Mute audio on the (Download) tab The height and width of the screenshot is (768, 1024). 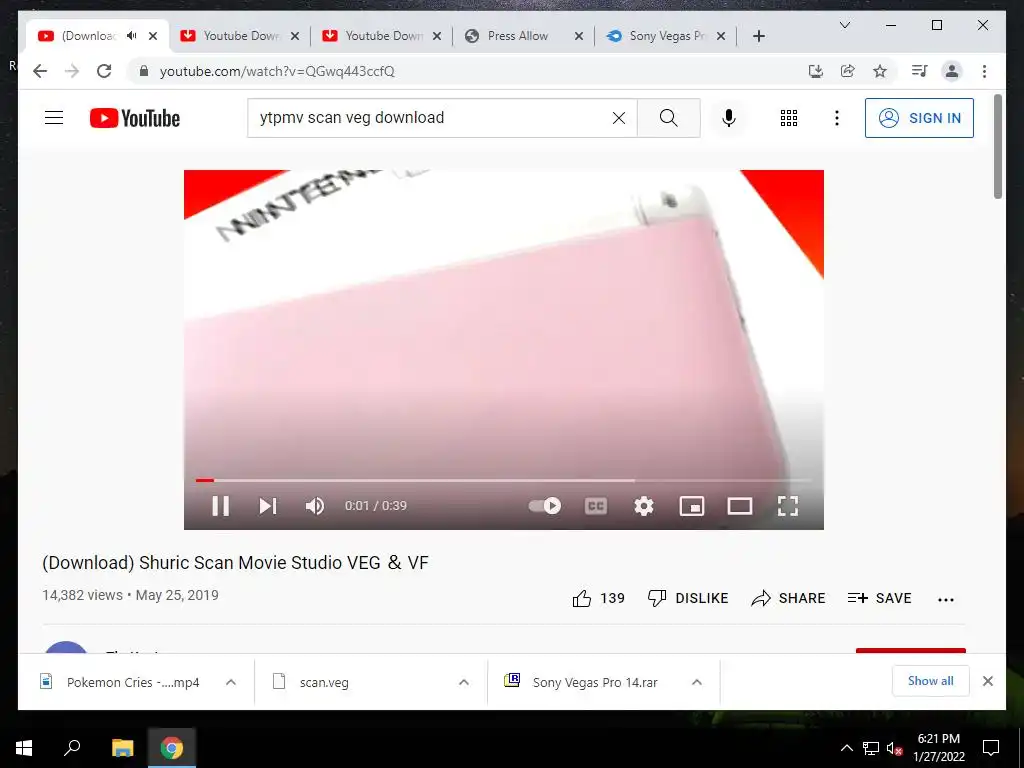131,36
